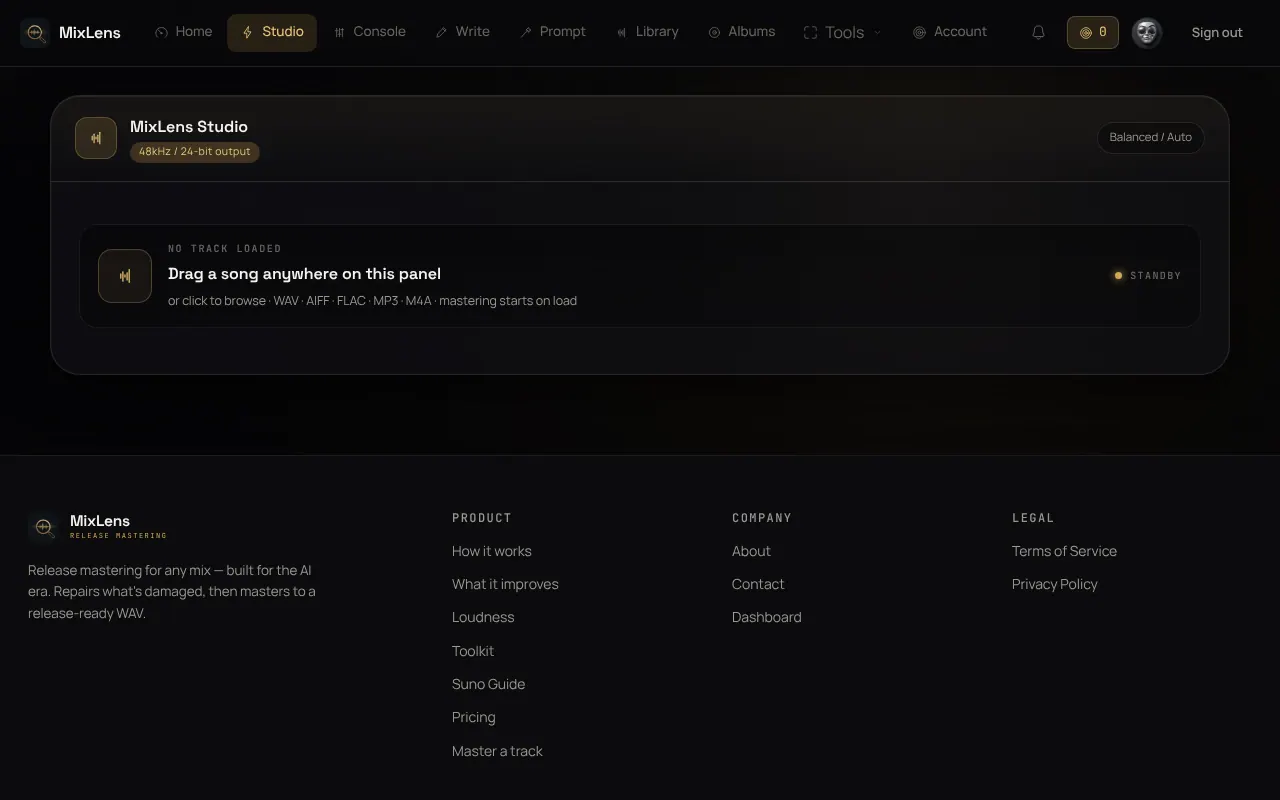Click the credits coin counter showing 0
Viewport: 1280px width, 800px height.
1092,33
